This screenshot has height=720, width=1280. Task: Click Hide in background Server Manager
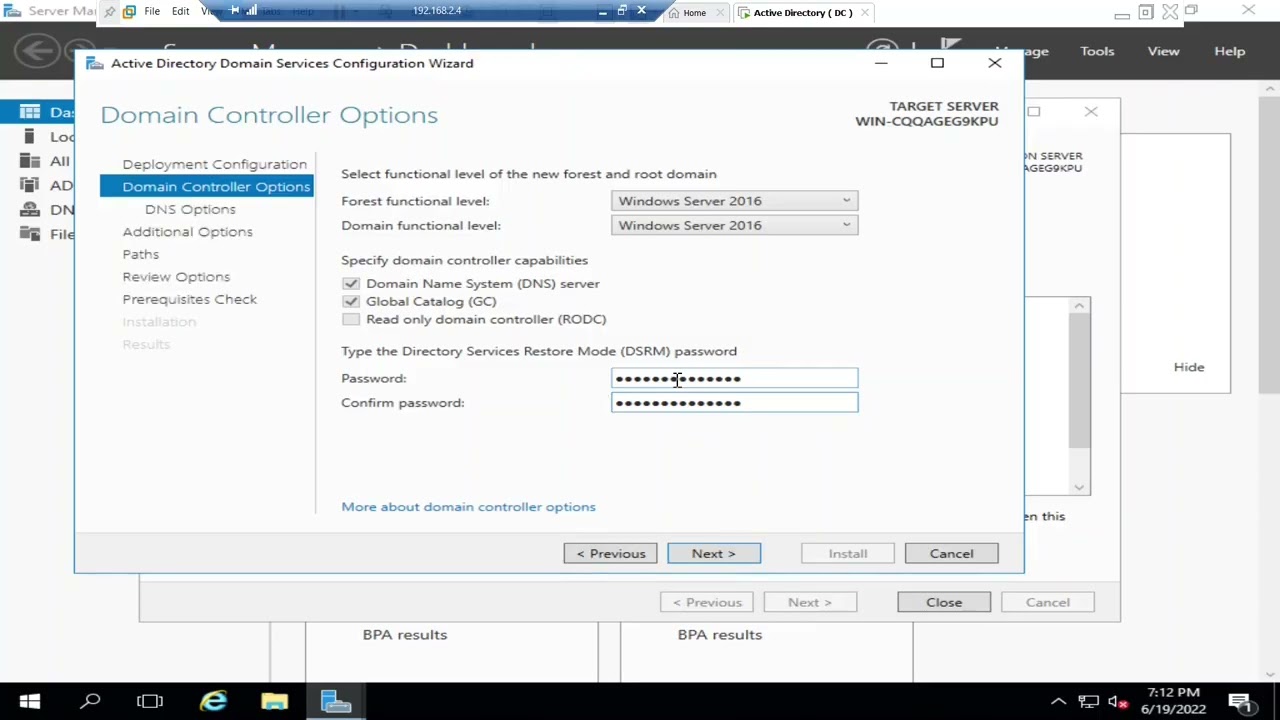click(x=1189, y=367)
